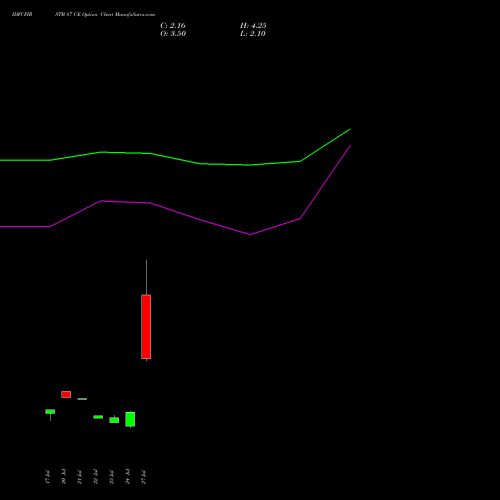Click the L: 2.10 low value

click(x=253, y=34)
